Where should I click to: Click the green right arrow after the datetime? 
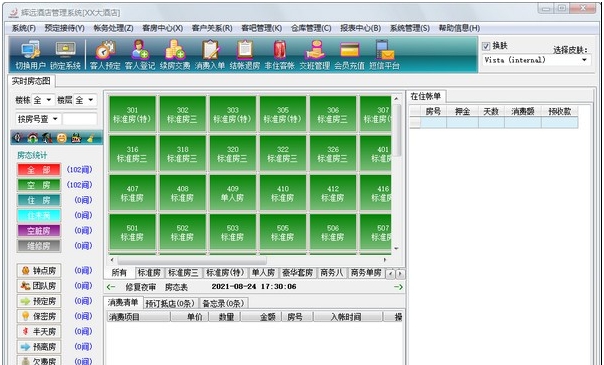398,287
